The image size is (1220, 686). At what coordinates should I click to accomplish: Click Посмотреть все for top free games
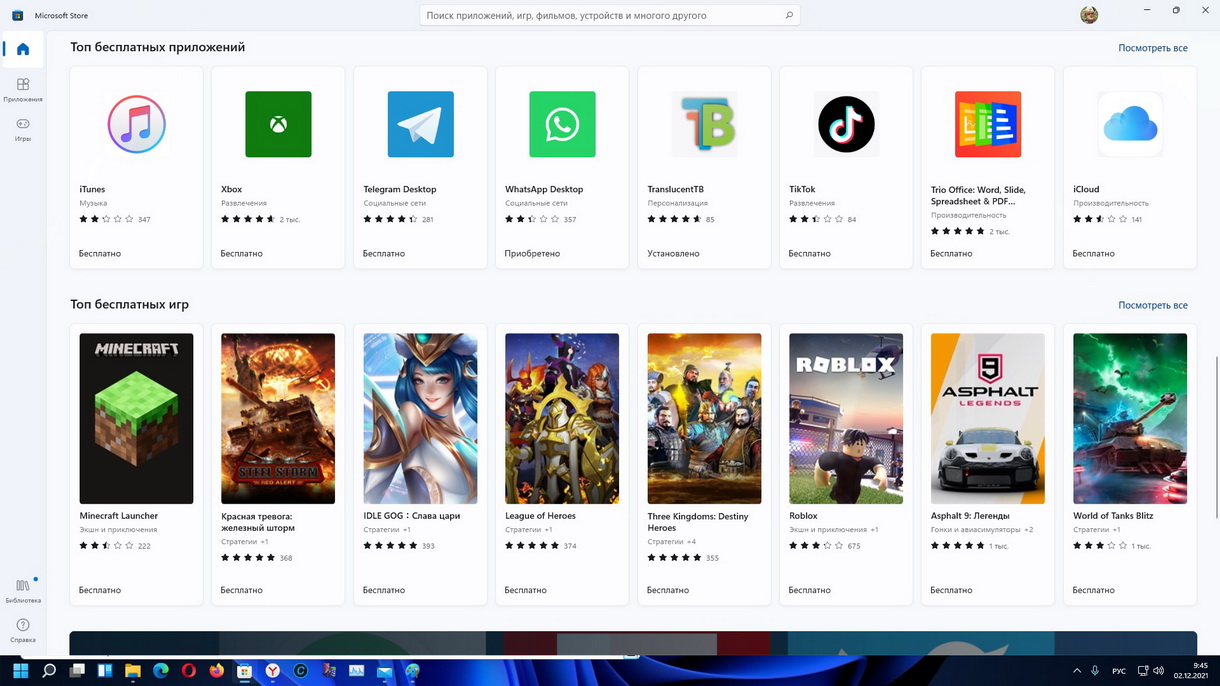pyautogui.click(x=1153, y=305)
